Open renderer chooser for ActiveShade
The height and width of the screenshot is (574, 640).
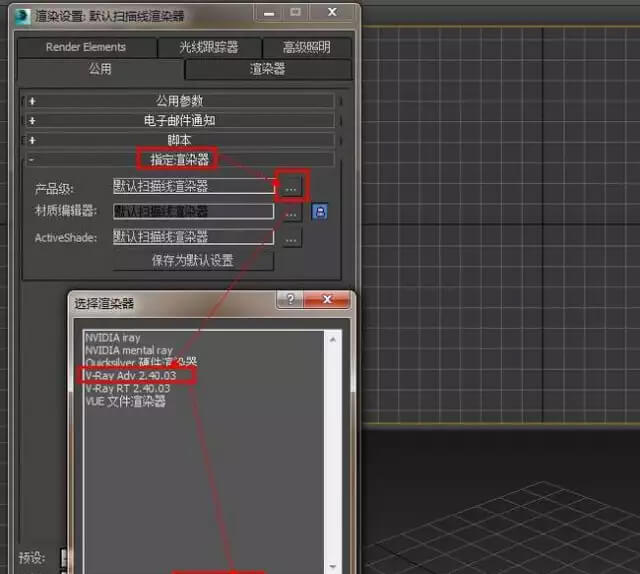pos(291,238)
